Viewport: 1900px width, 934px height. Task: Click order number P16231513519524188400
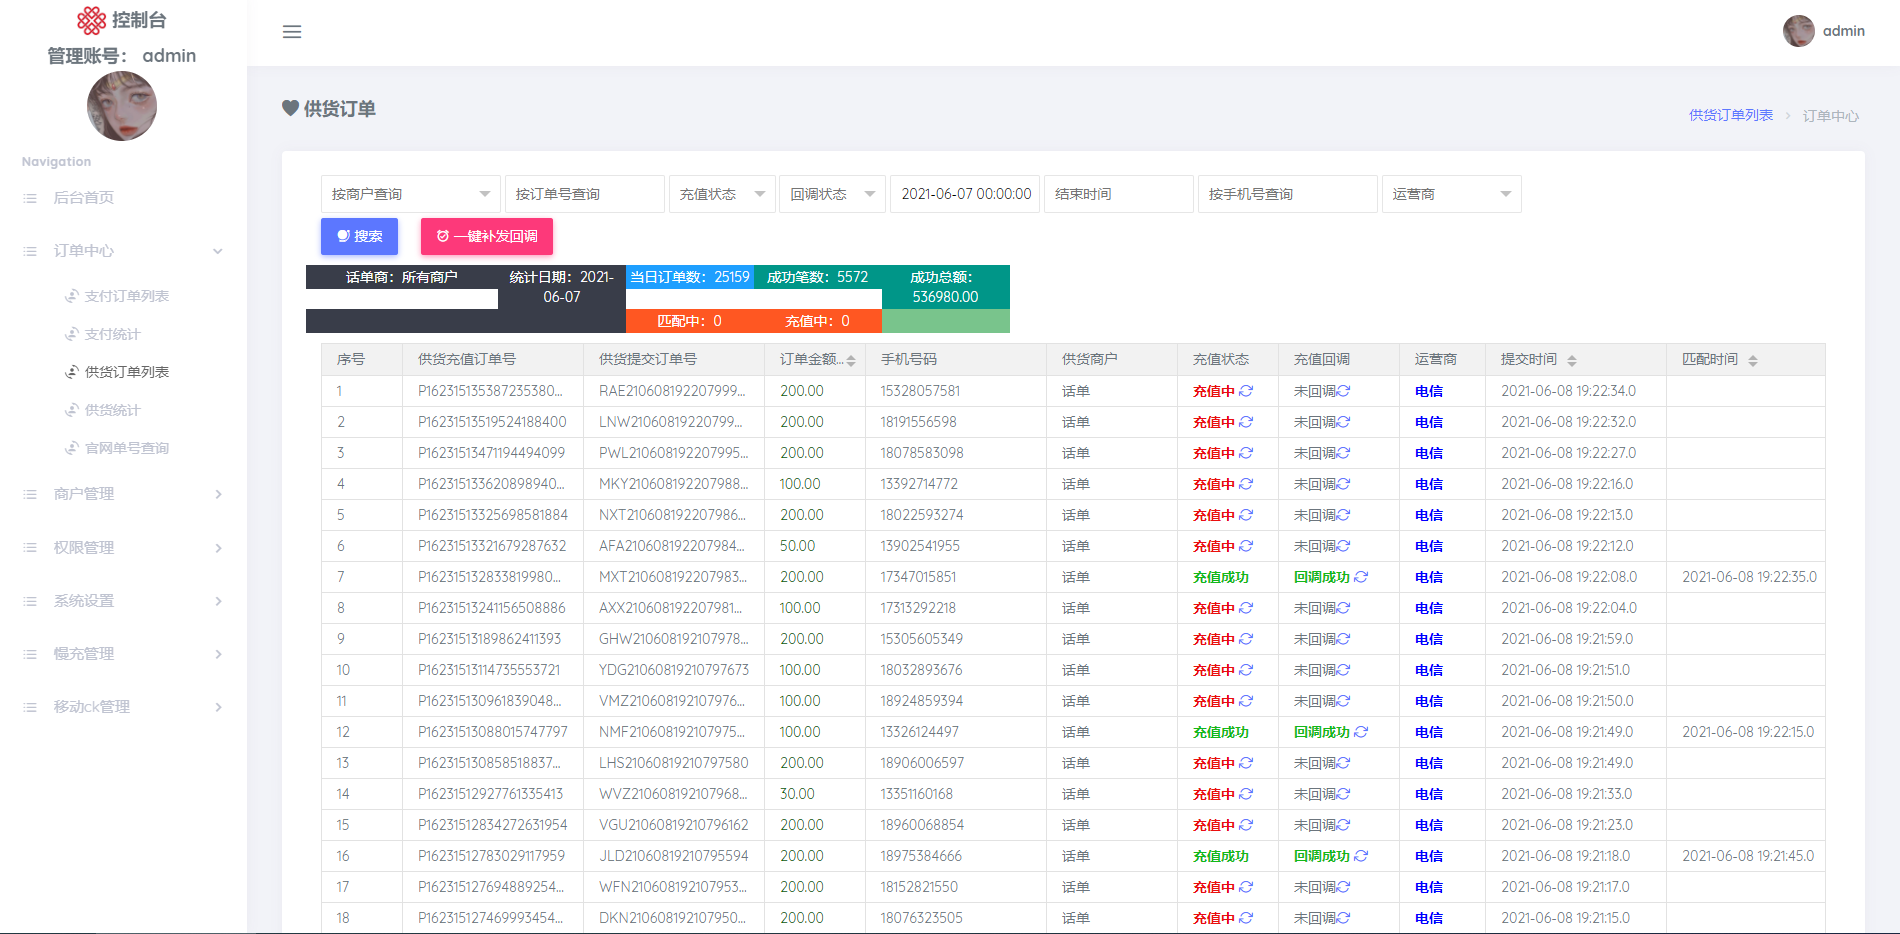tap(492, 422)
